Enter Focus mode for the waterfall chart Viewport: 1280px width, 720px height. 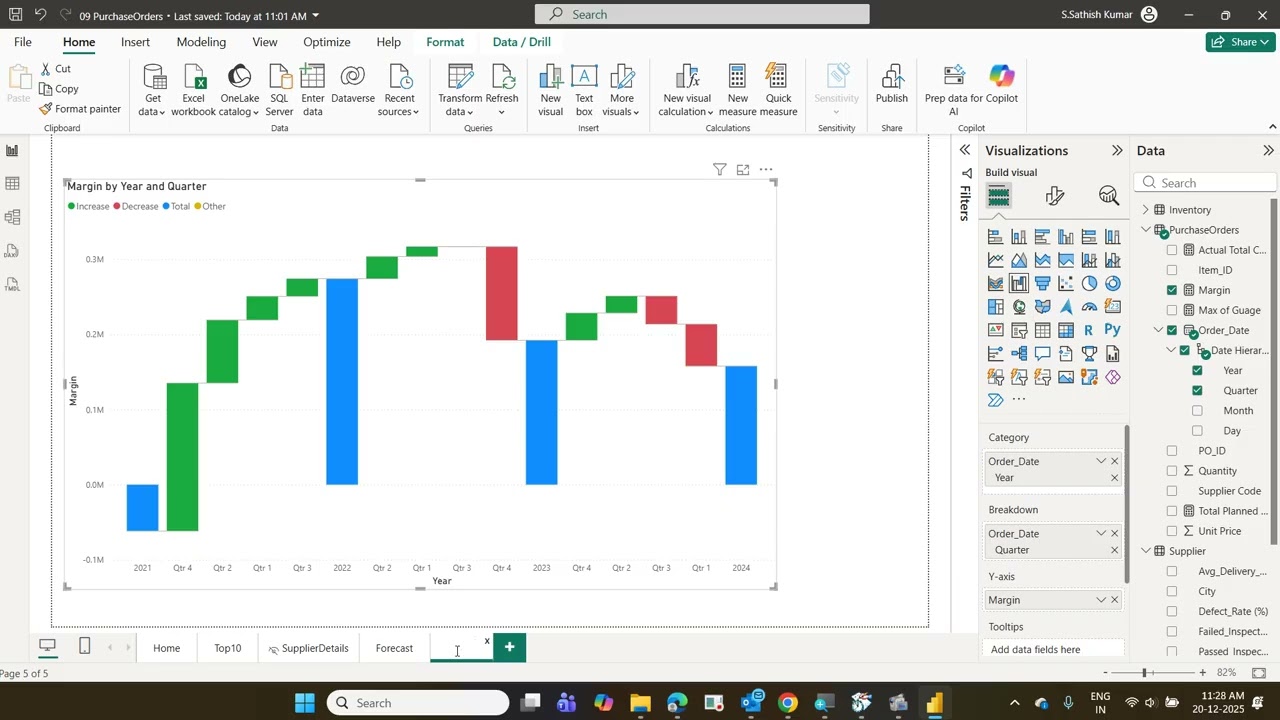(x=743, y=170)
